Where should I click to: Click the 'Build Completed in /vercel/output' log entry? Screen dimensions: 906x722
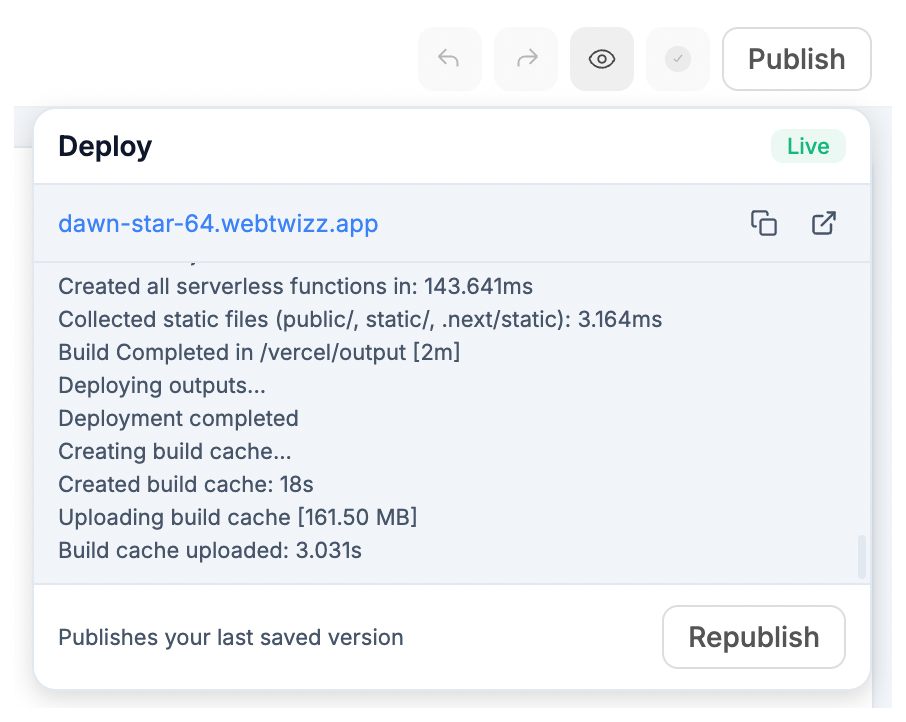259,353
